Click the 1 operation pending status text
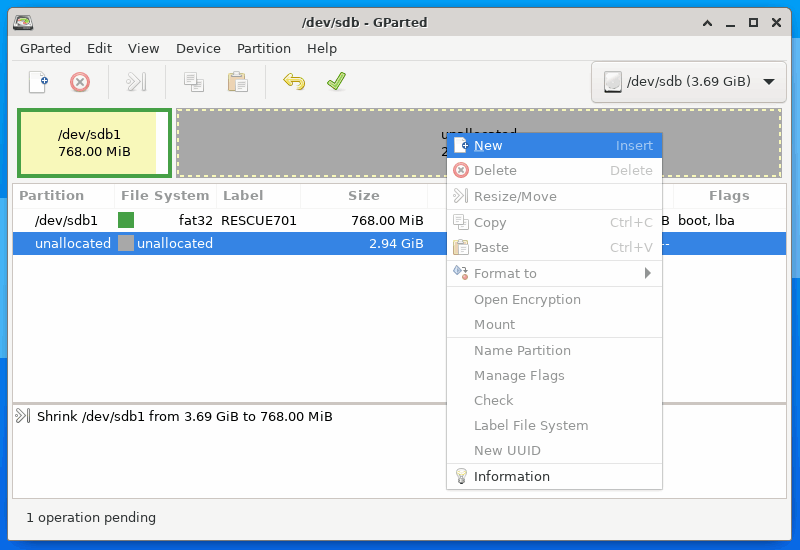 (91, 517)
